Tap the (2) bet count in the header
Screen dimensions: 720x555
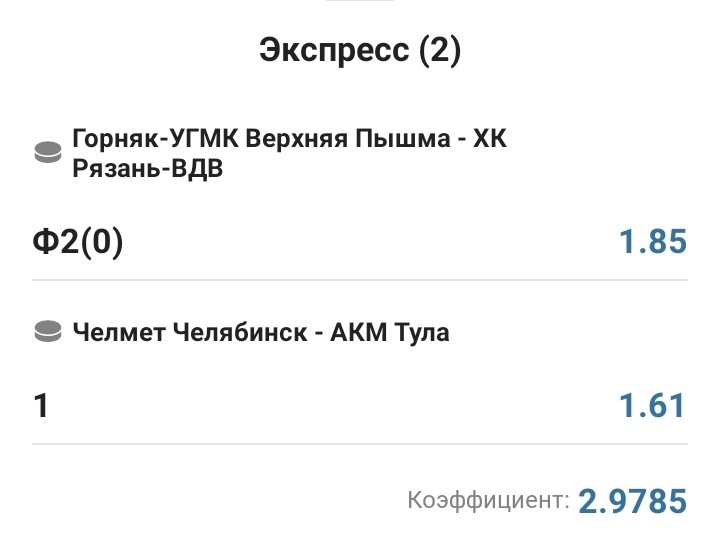tap(438, 51)
